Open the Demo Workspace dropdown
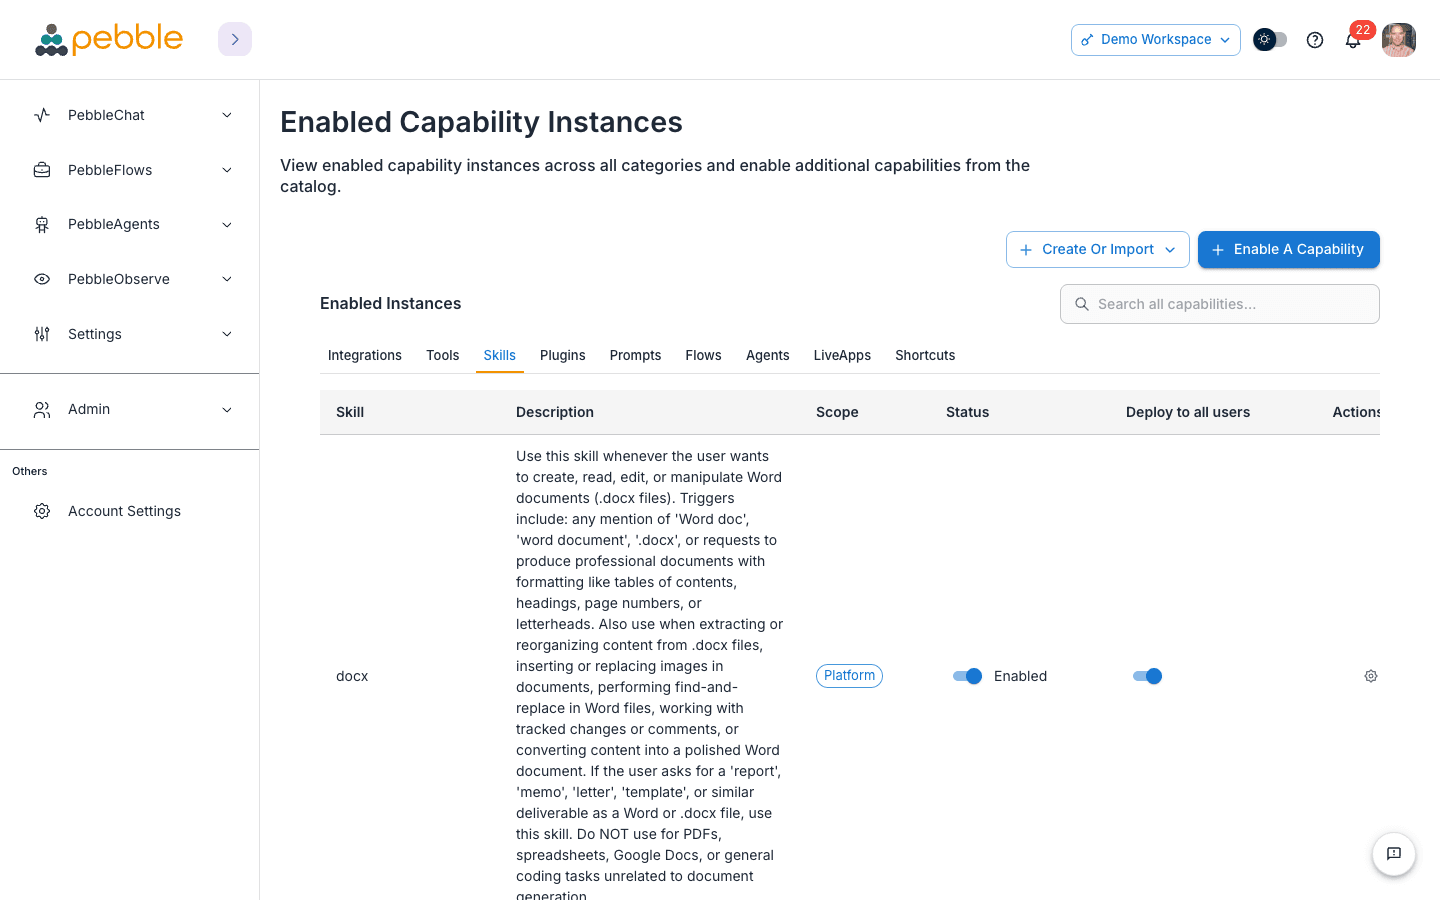The height and width of the screenshot is (900, 1440). (x=1156, y=40)
